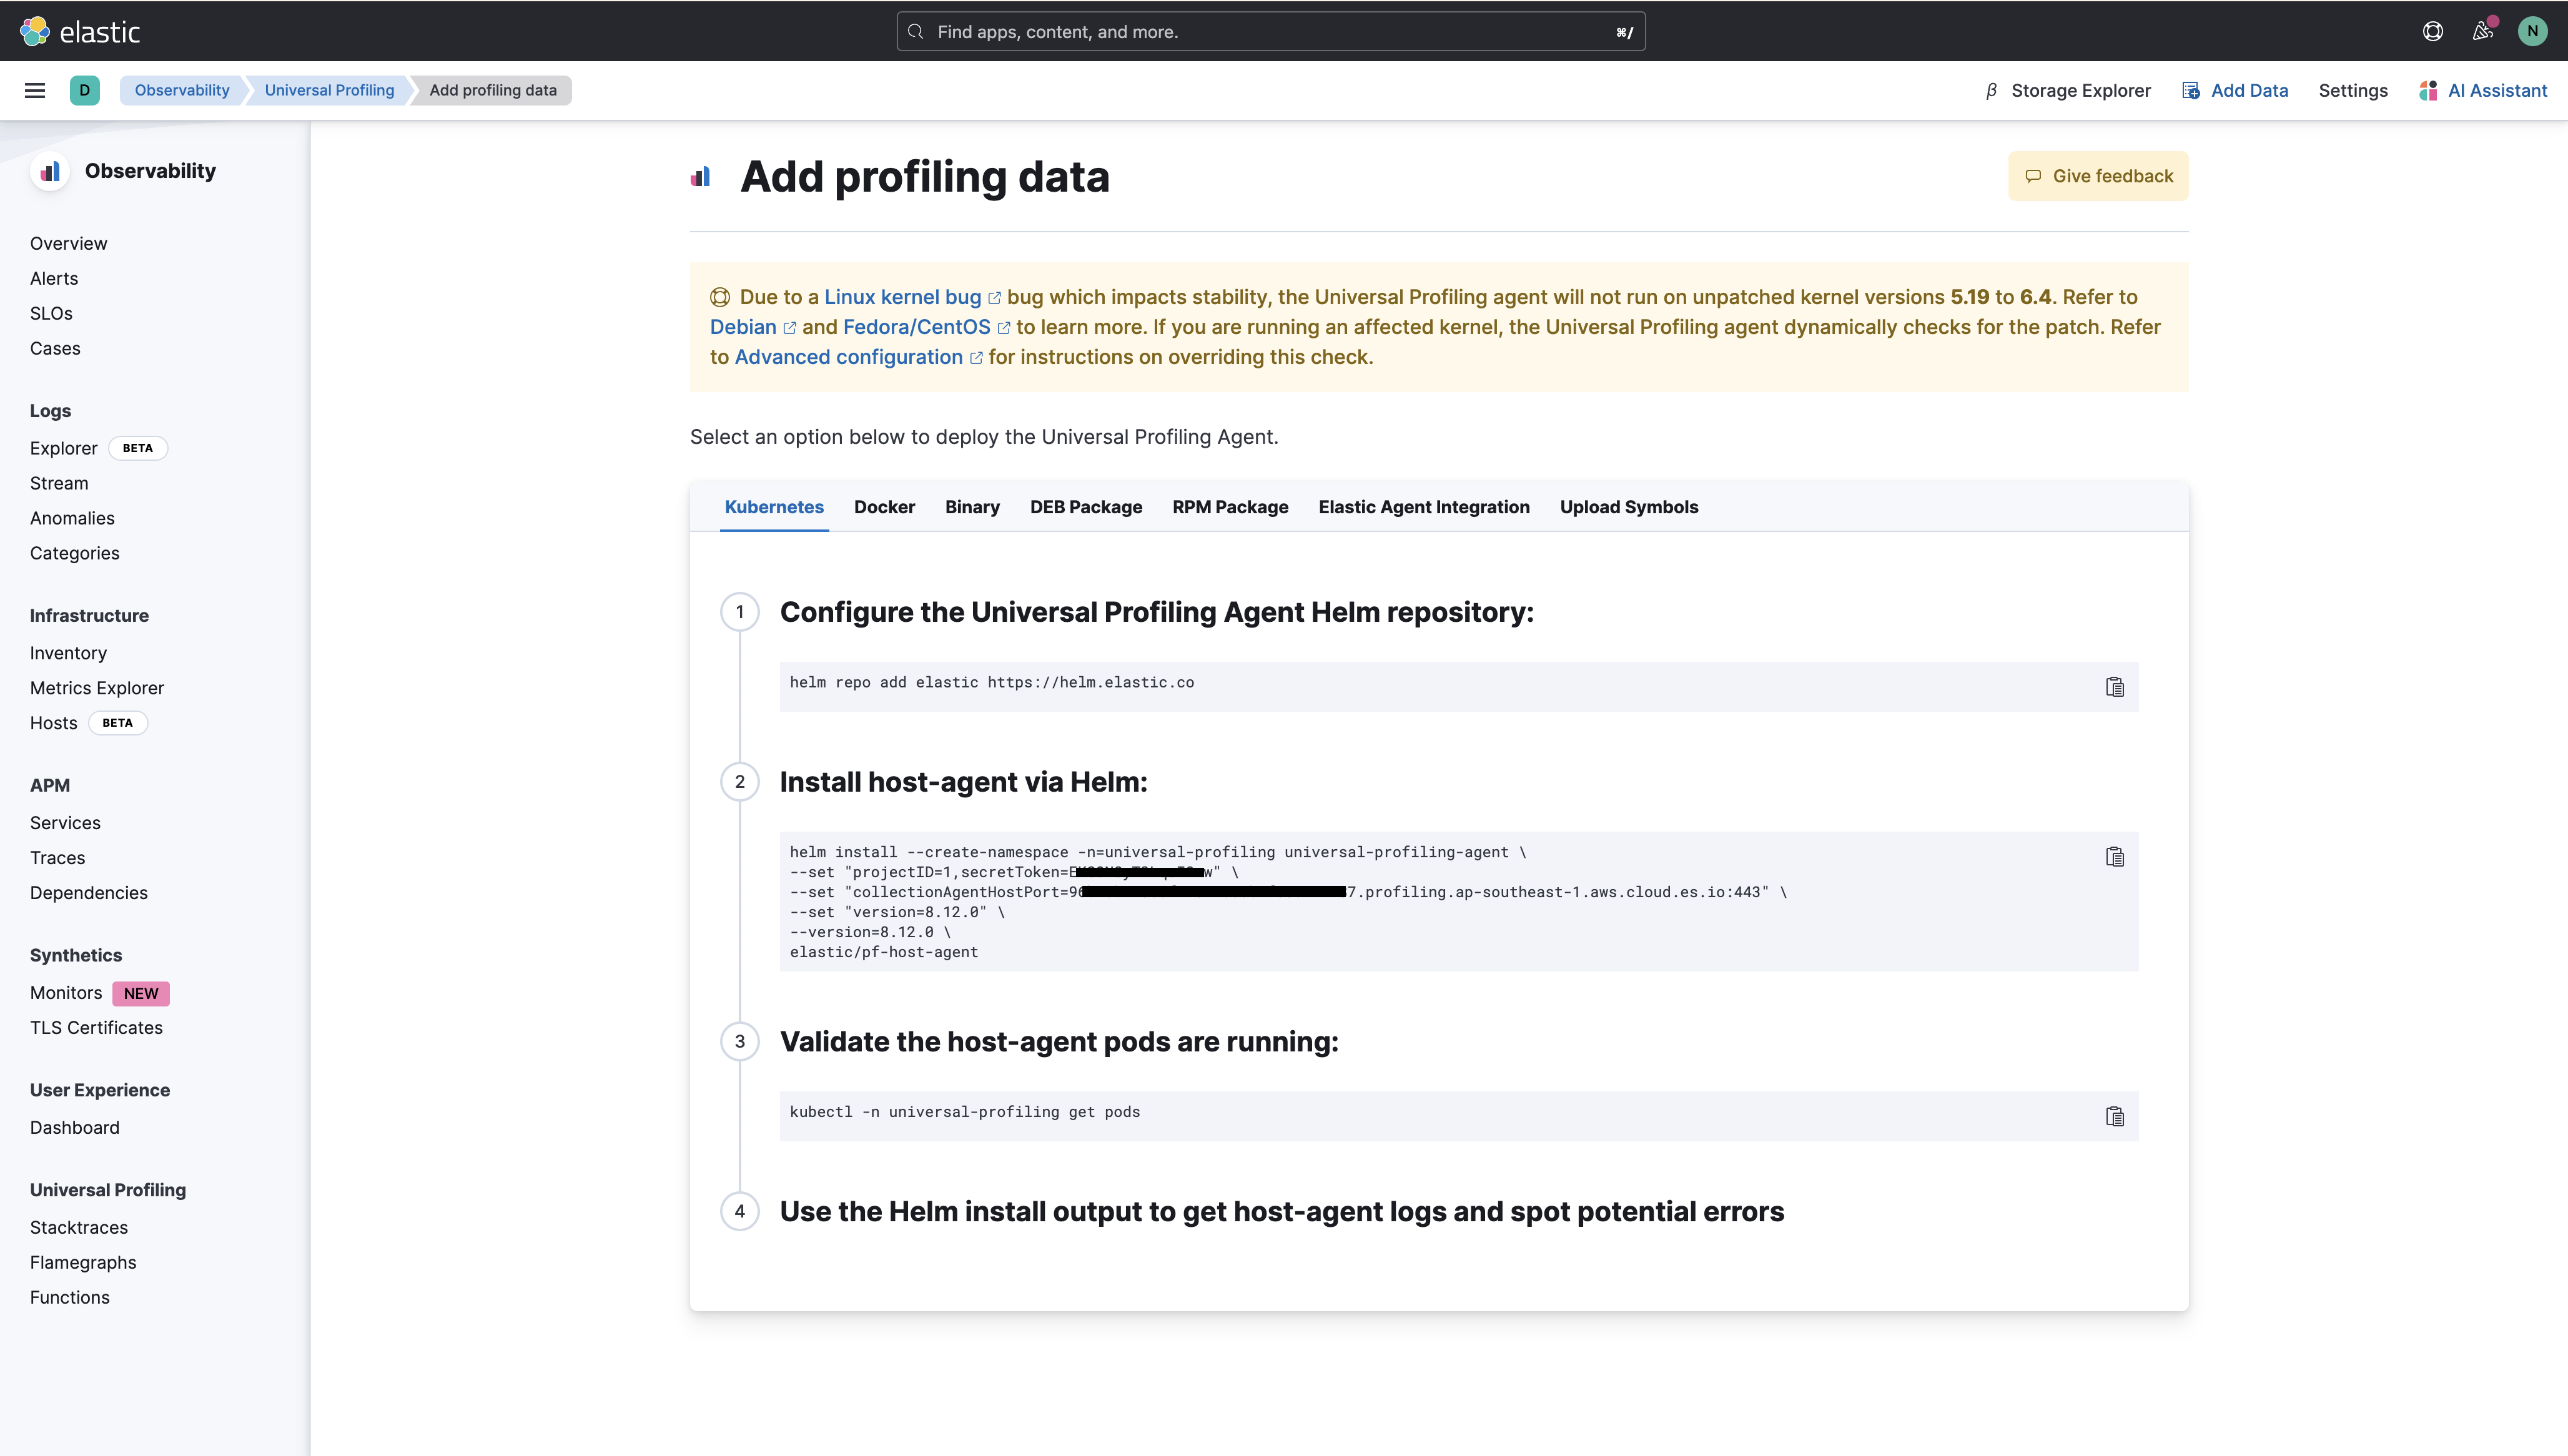2568x1456 pixels.
Task: Switch to the Upload Symbols tab
Action: point(1628,507)
